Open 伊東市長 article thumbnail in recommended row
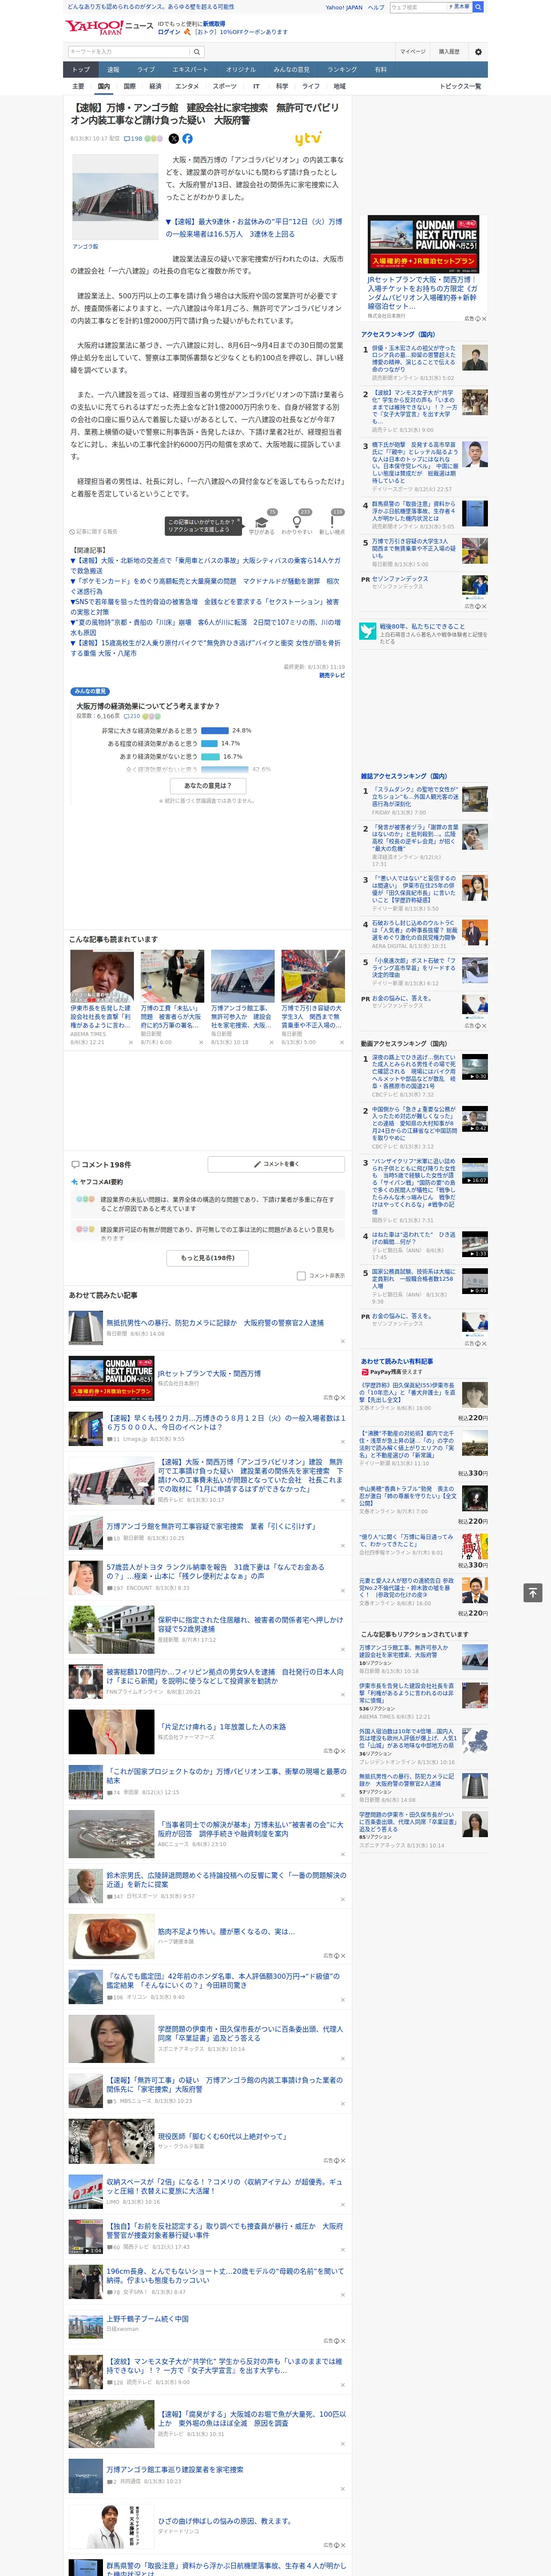Image resolution: width=551 pixels, height=2576 pixels. (102, 976)
